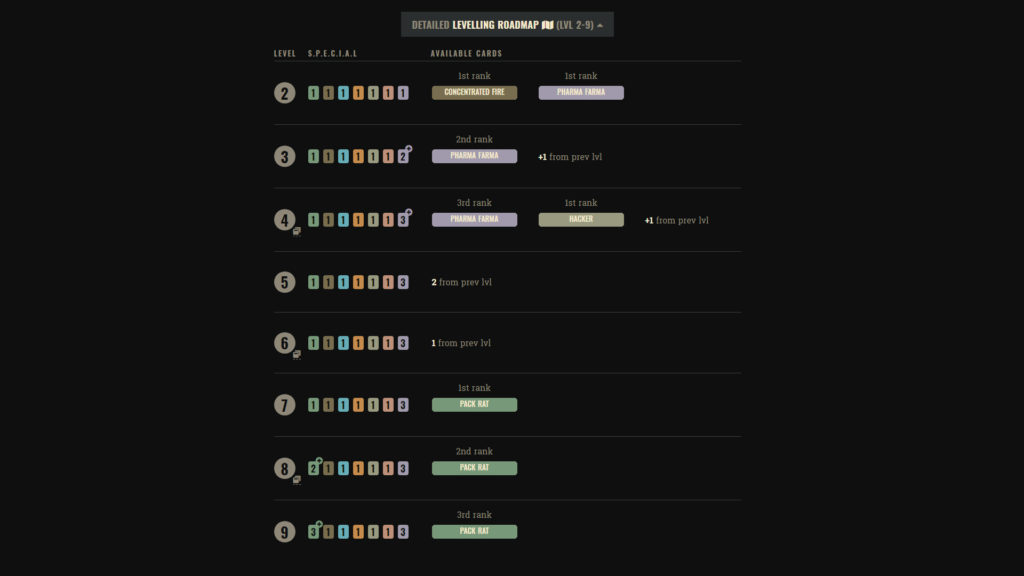Viewport: 1024px width, 576px height.
Task: Click the level 5 circle badge
Action: pyautogui.click(x=285, y=282)
